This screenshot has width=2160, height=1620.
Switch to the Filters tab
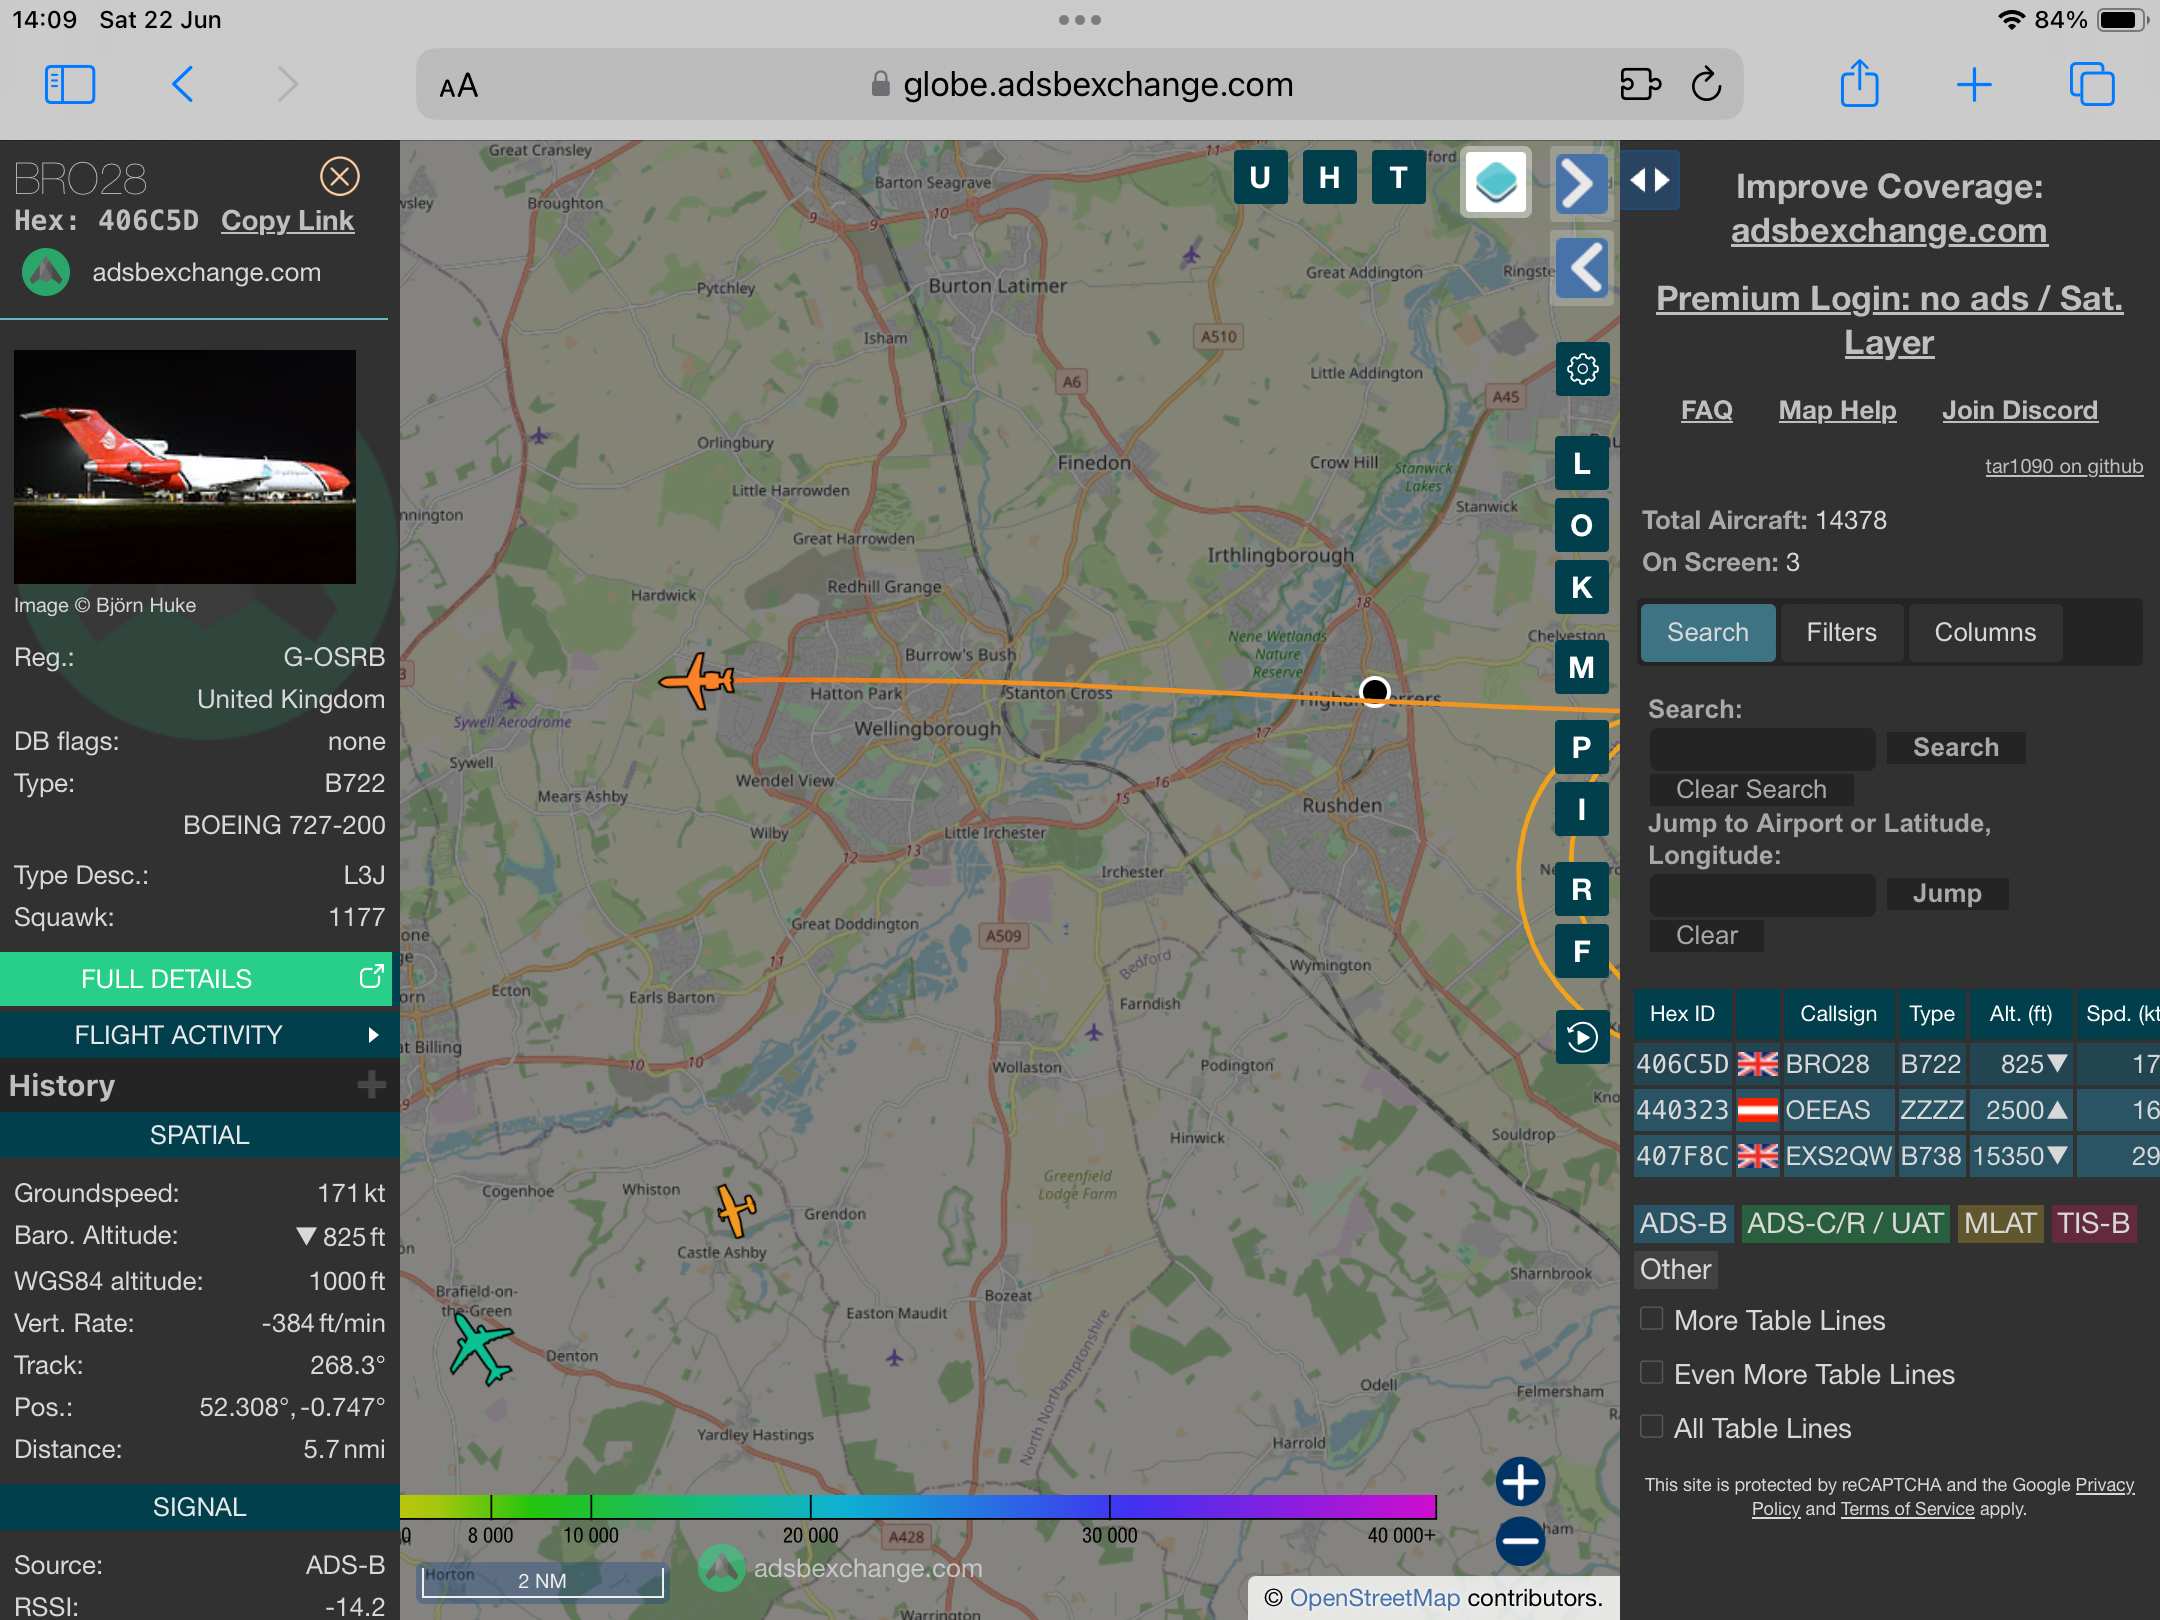[1841, 632]
